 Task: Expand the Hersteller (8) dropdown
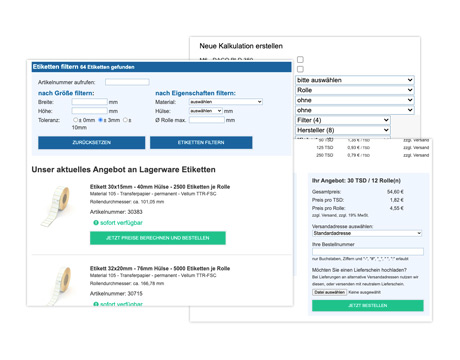(343, 130)
